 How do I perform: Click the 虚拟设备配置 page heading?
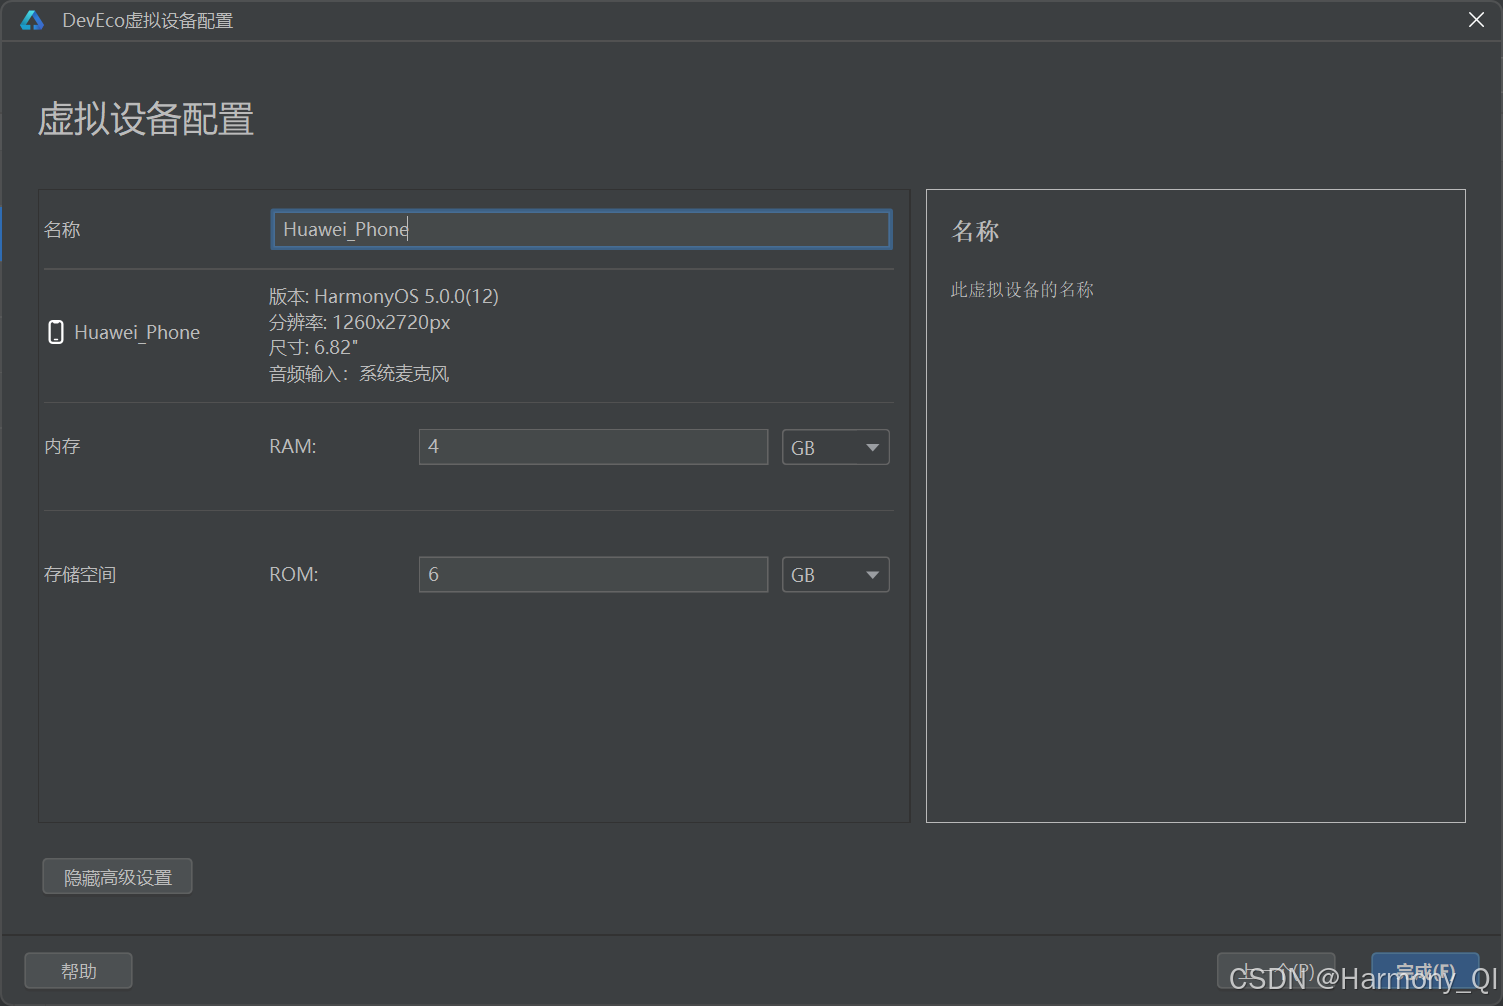tap(146, 119)
